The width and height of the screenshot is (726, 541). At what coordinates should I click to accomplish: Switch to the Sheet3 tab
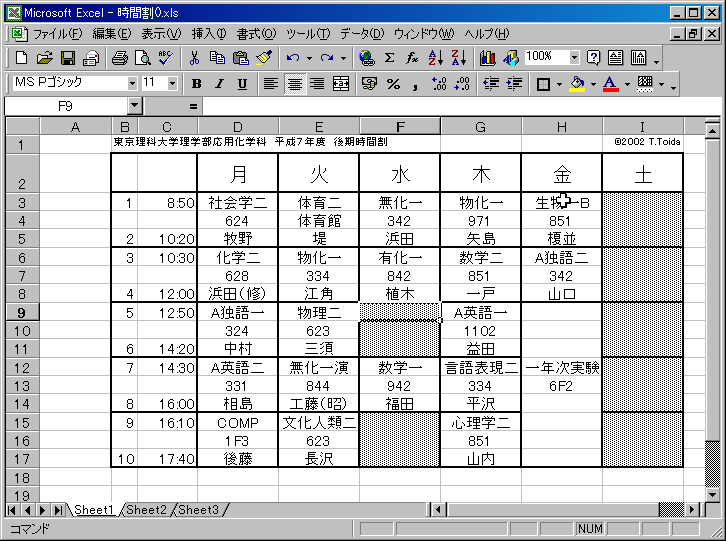[x=198, y=510]
